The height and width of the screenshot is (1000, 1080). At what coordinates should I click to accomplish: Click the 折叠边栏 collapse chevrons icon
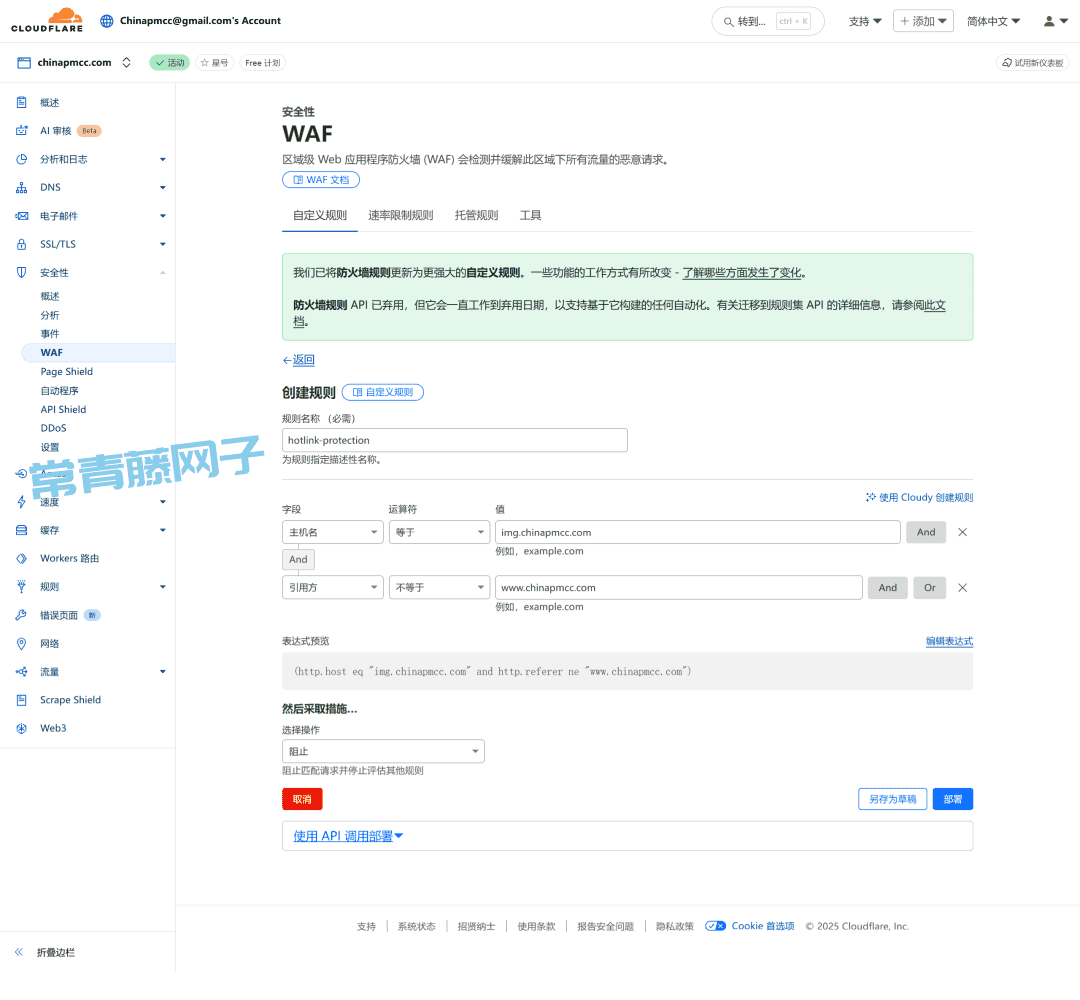(19, 952)
